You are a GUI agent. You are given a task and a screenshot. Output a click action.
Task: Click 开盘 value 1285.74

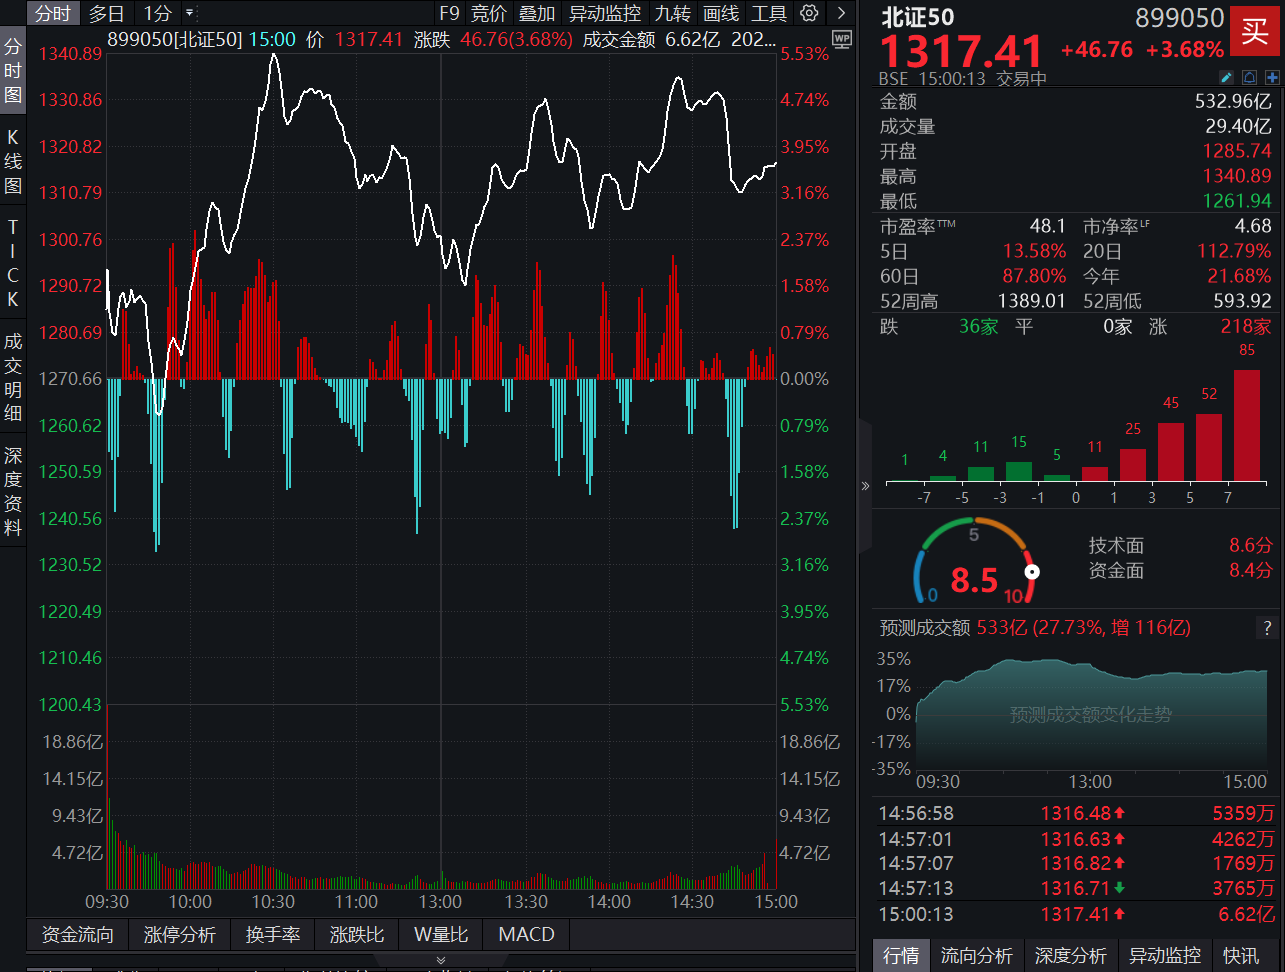point(1237,151)
